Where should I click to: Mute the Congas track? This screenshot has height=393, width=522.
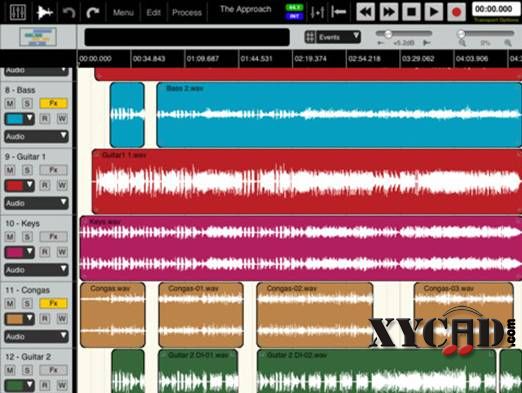point(10,303)
